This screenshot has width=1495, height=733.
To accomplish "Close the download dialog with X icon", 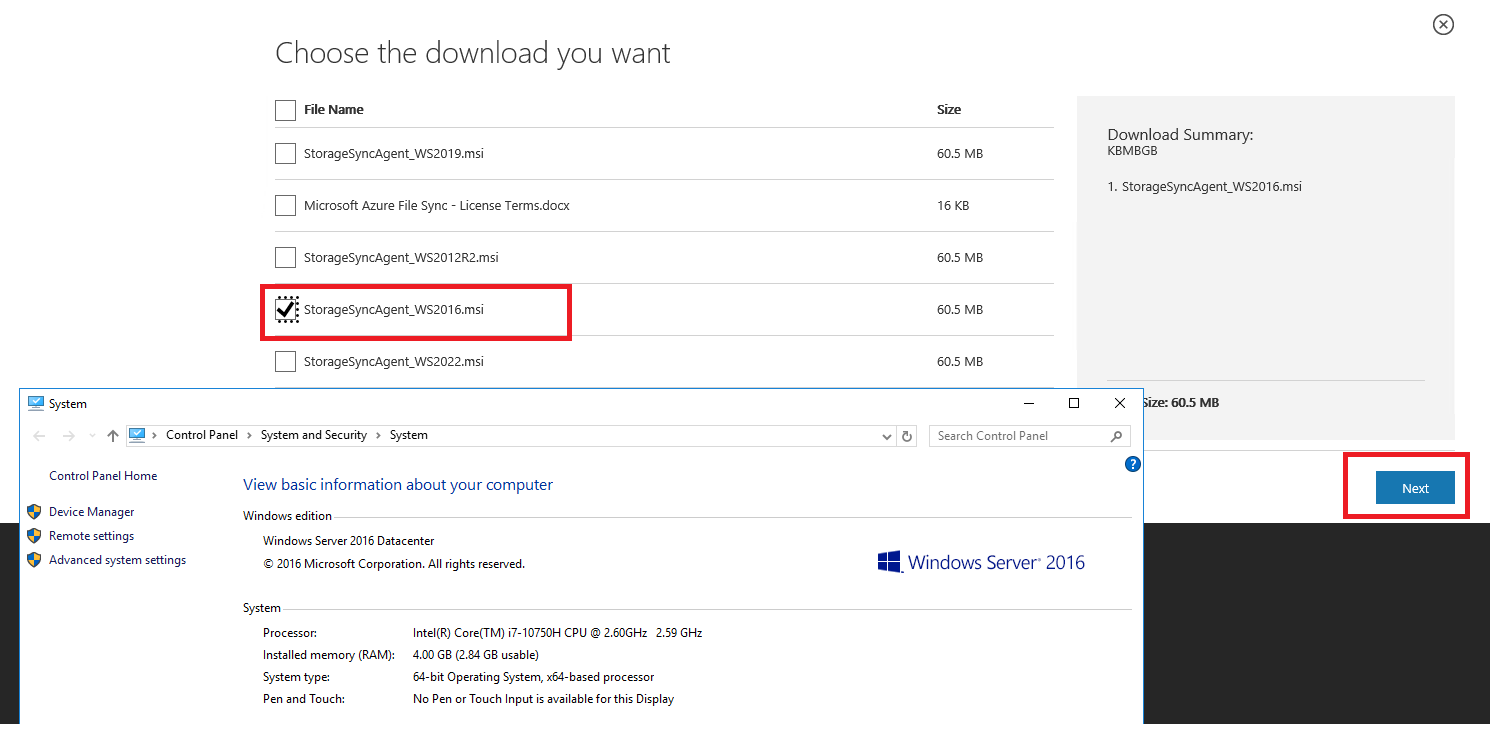I will tap(1443, 25).
